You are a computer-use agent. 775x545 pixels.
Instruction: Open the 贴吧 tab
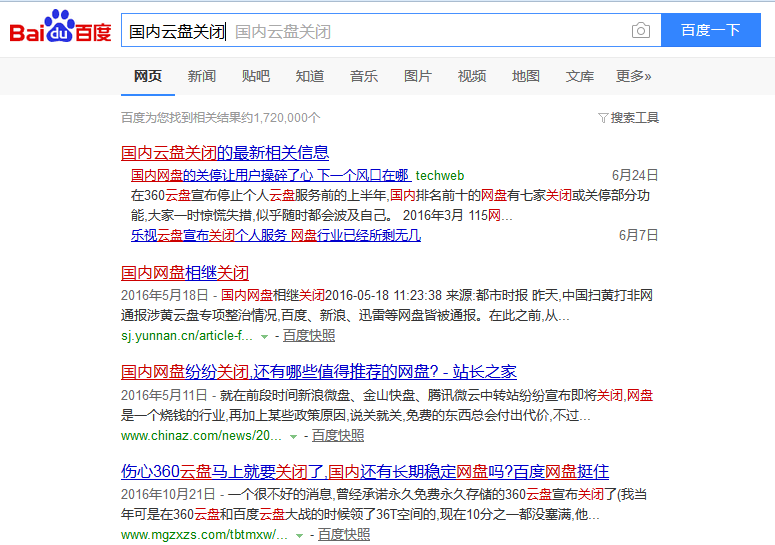pos(255,76)
